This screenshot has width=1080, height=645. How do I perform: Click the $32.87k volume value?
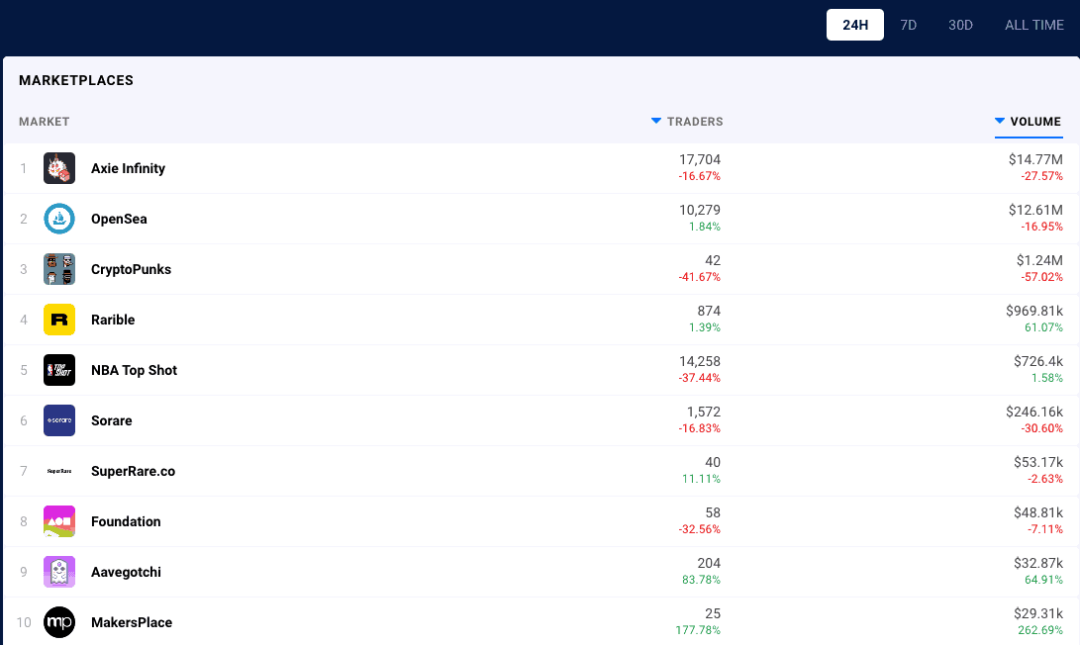(x=1038, y=563)
